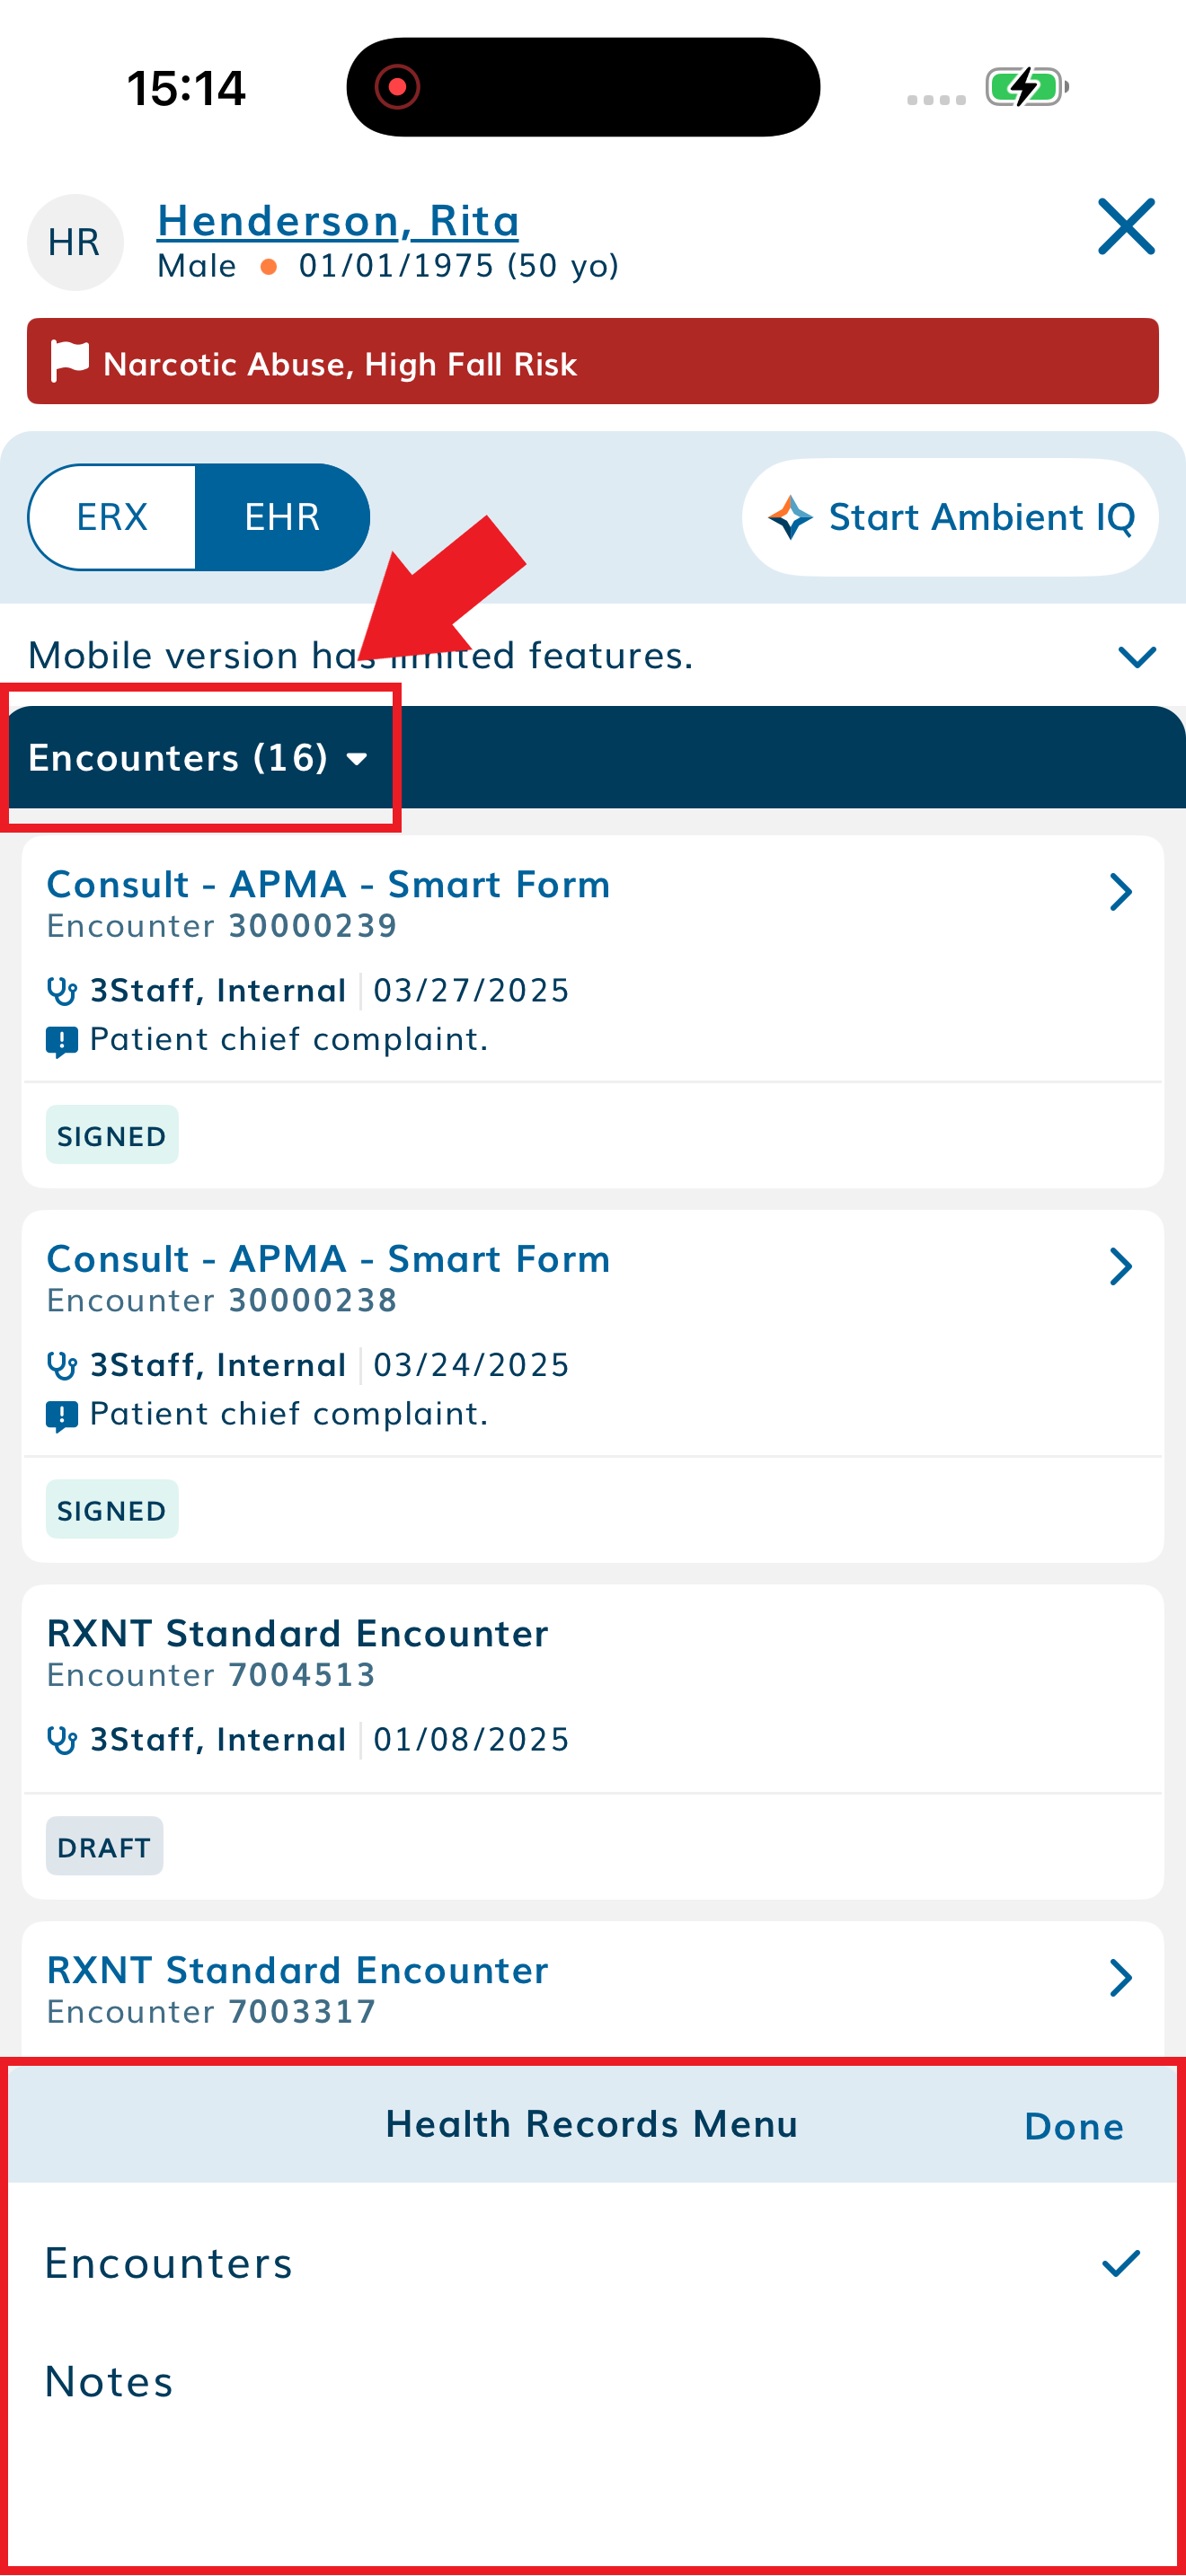Click the chief complaint icon on encounter 30000238
1186x2576 pixels.
(62, 1413)
